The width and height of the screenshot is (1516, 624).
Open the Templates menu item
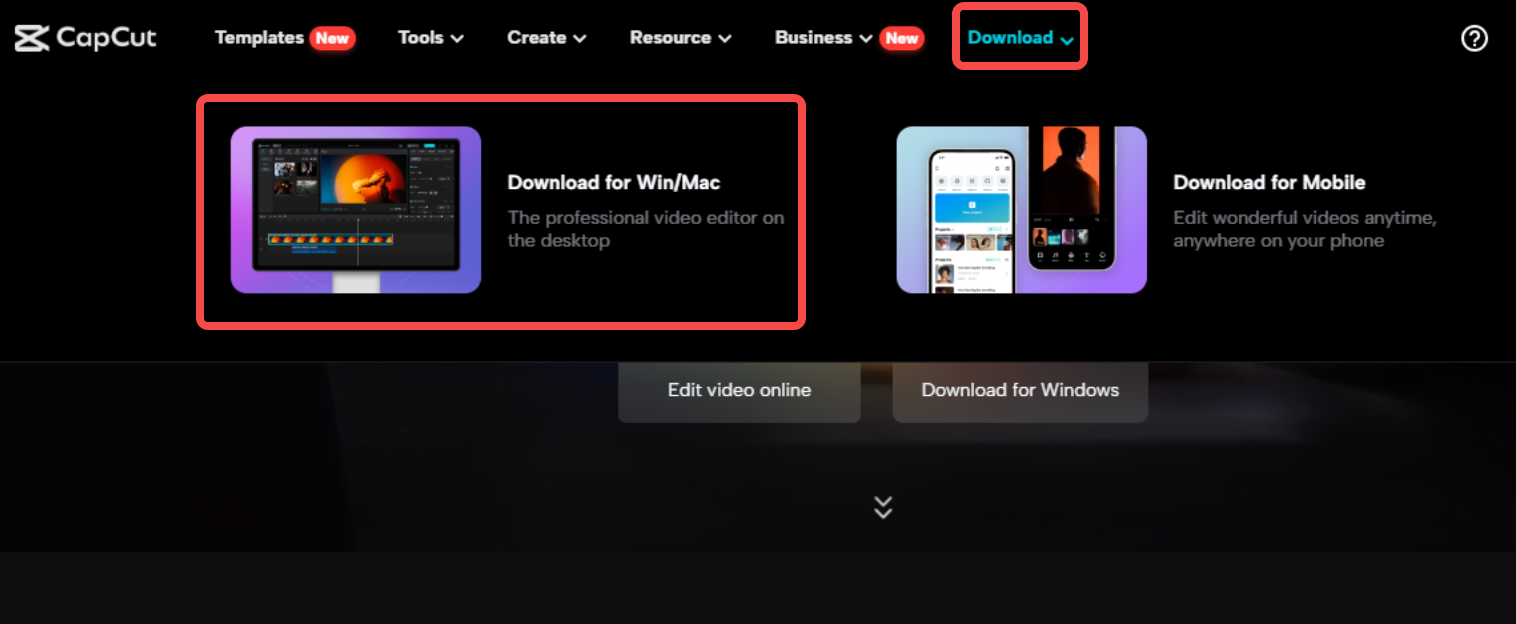(259, 37)
